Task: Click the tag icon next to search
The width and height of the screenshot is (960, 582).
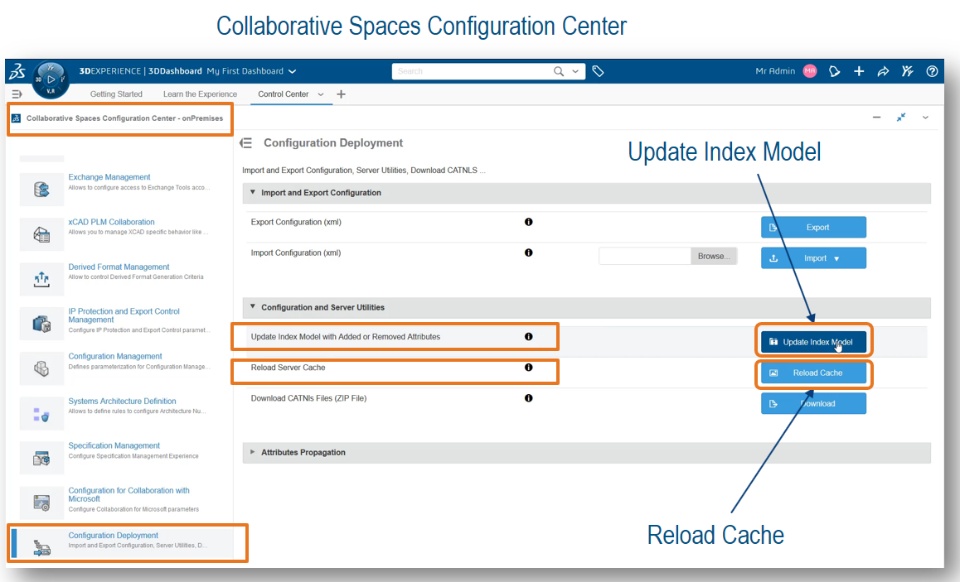Action: pos(598,72)
